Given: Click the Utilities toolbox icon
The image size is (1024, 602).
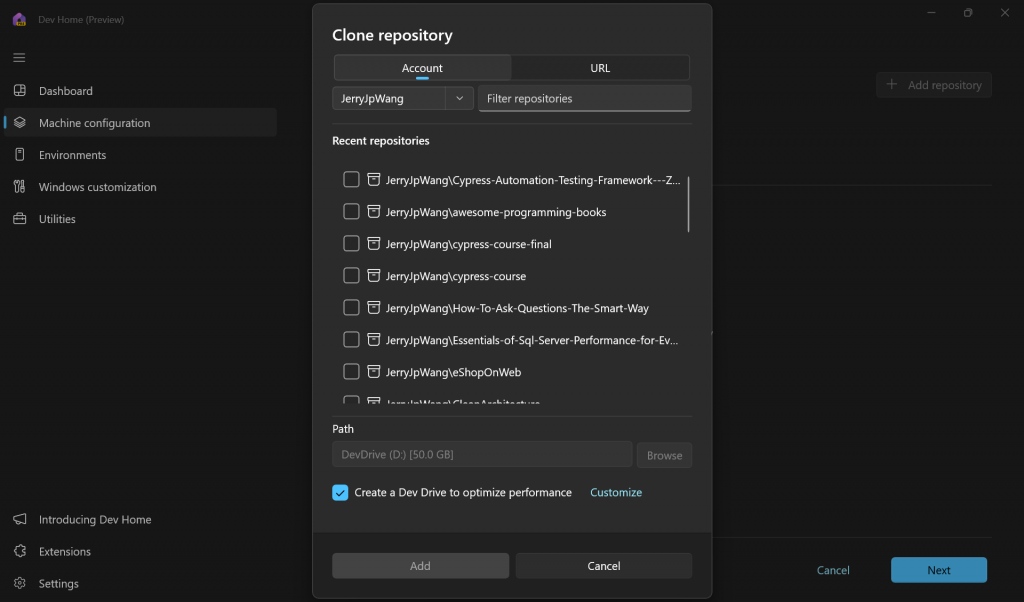Looking at the screenshot, I should [x=20, y=218].
